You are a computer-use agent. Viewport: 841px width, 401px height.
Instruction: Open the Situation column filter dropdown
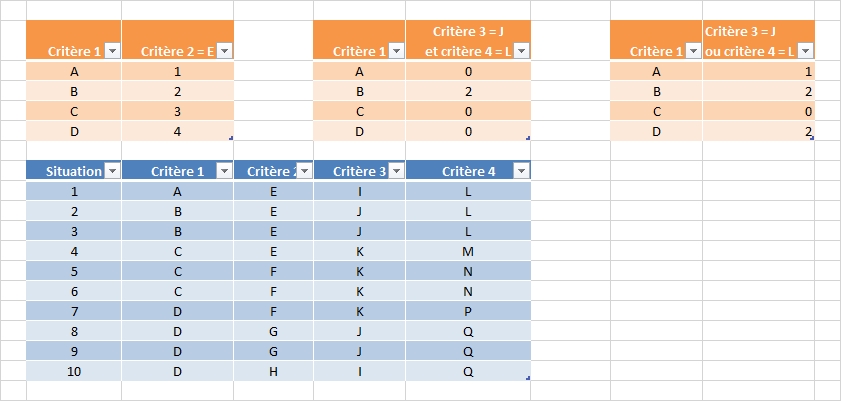(x=112, y=171)
